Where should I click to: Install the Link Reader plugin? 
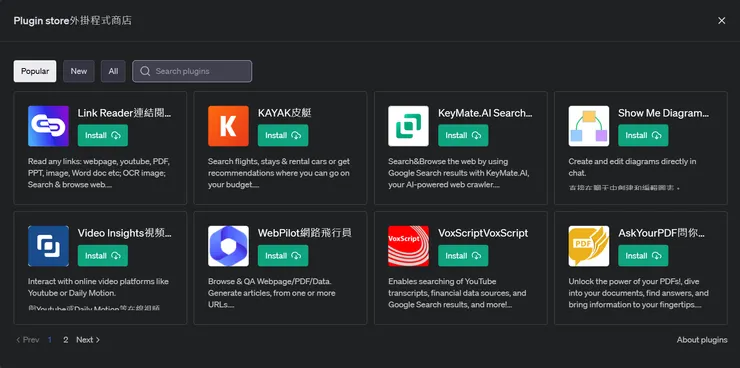click(102, 135)
